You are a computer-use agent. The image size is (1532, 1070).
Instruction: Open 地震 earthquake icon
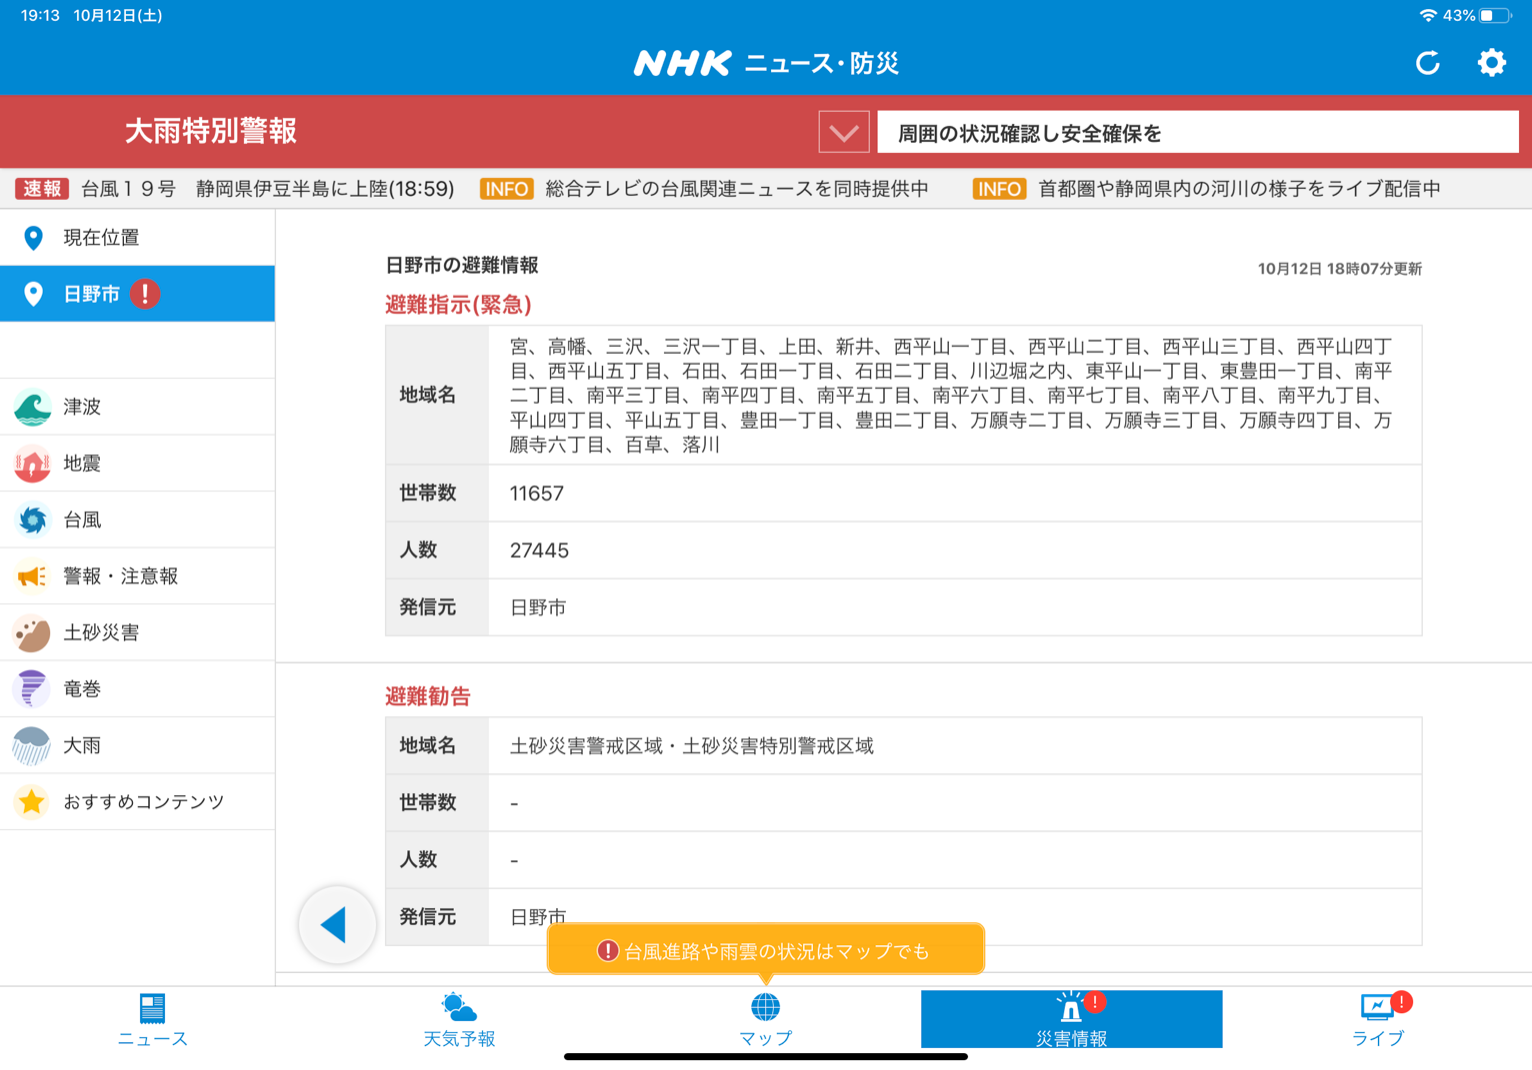[x=32, y=463]
